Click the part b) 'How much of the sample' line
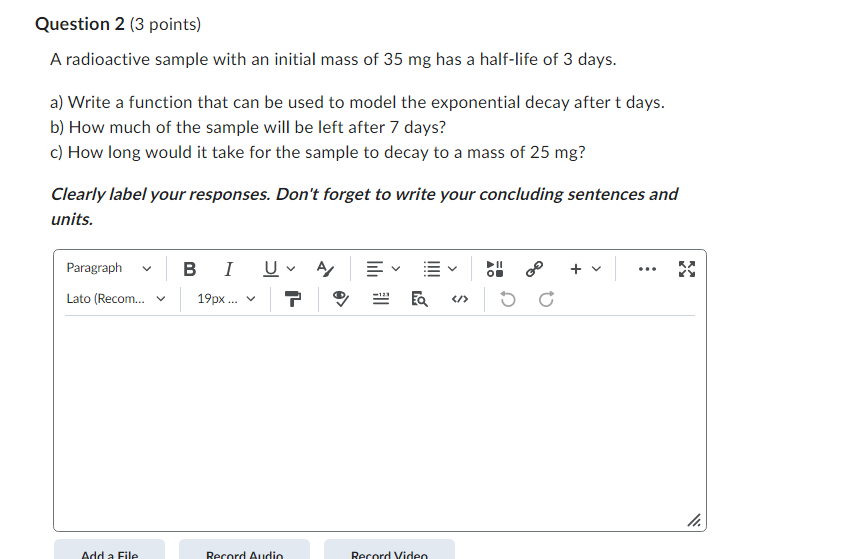The width and height of the screenshot is (850, 559). click(248, 127)
